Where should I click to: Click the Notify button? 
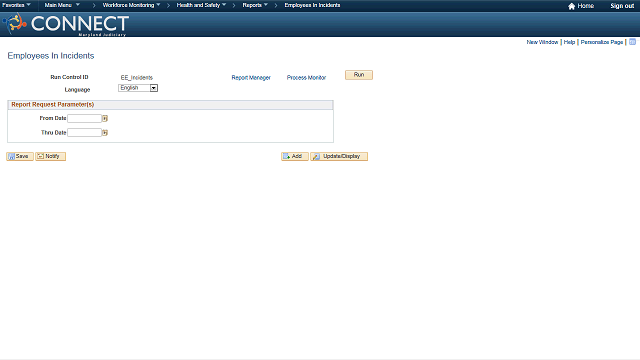(50, 156)
